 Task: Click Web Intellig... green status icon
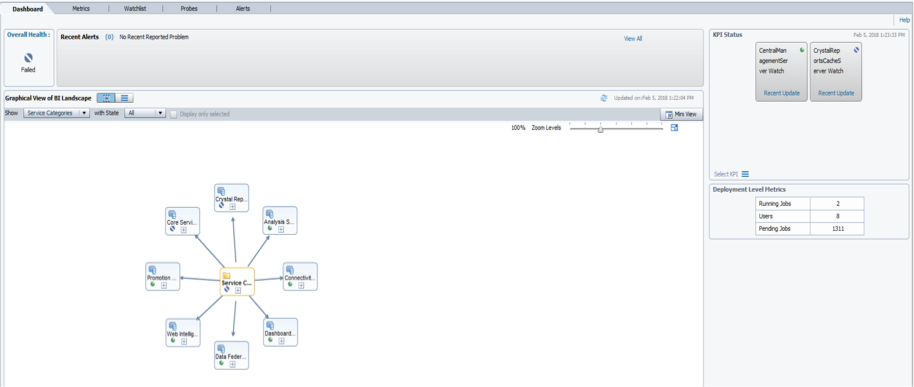click(x=173, y=340)
